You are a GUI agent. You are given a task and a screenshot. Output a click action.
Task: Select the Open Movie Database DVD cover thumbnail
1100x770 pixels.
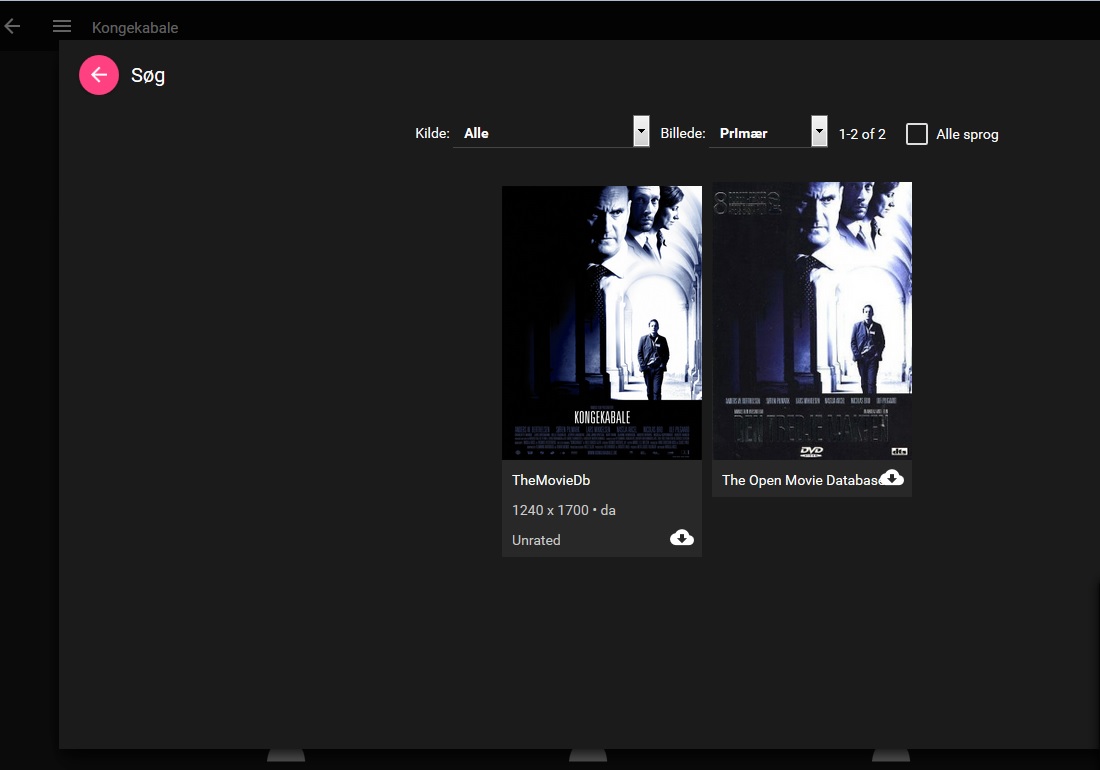812,321
